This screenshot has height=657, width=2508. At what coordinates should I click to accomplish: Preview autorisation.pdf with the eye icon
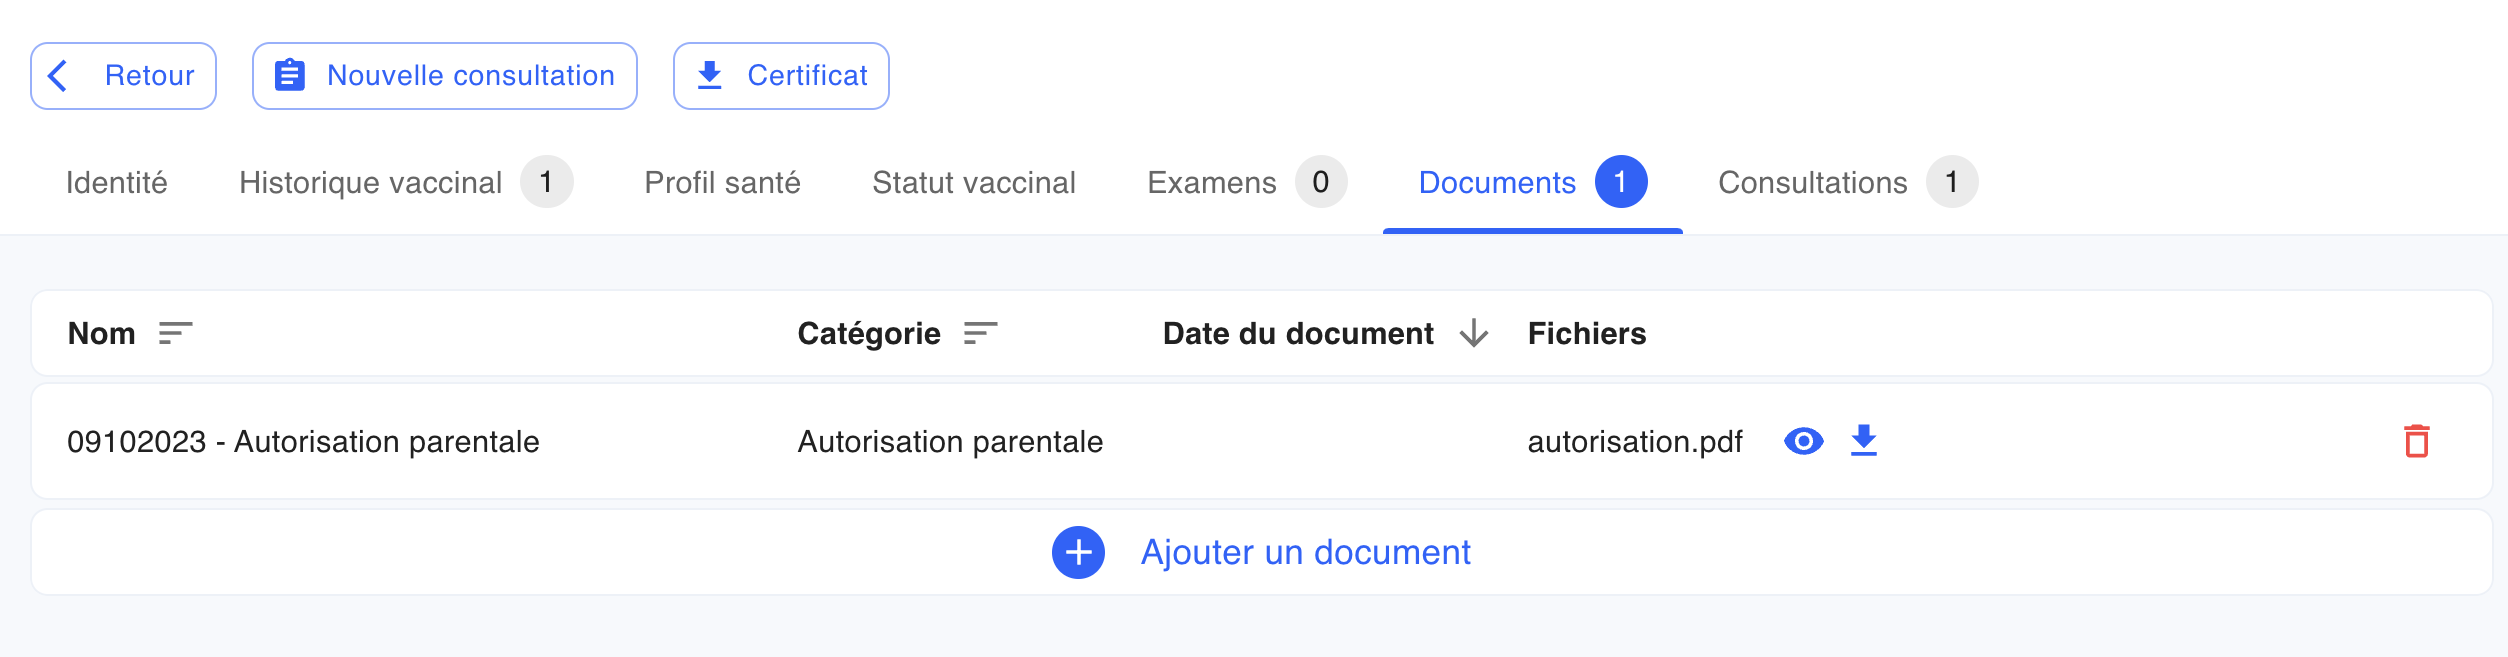tap(1804, 441)
